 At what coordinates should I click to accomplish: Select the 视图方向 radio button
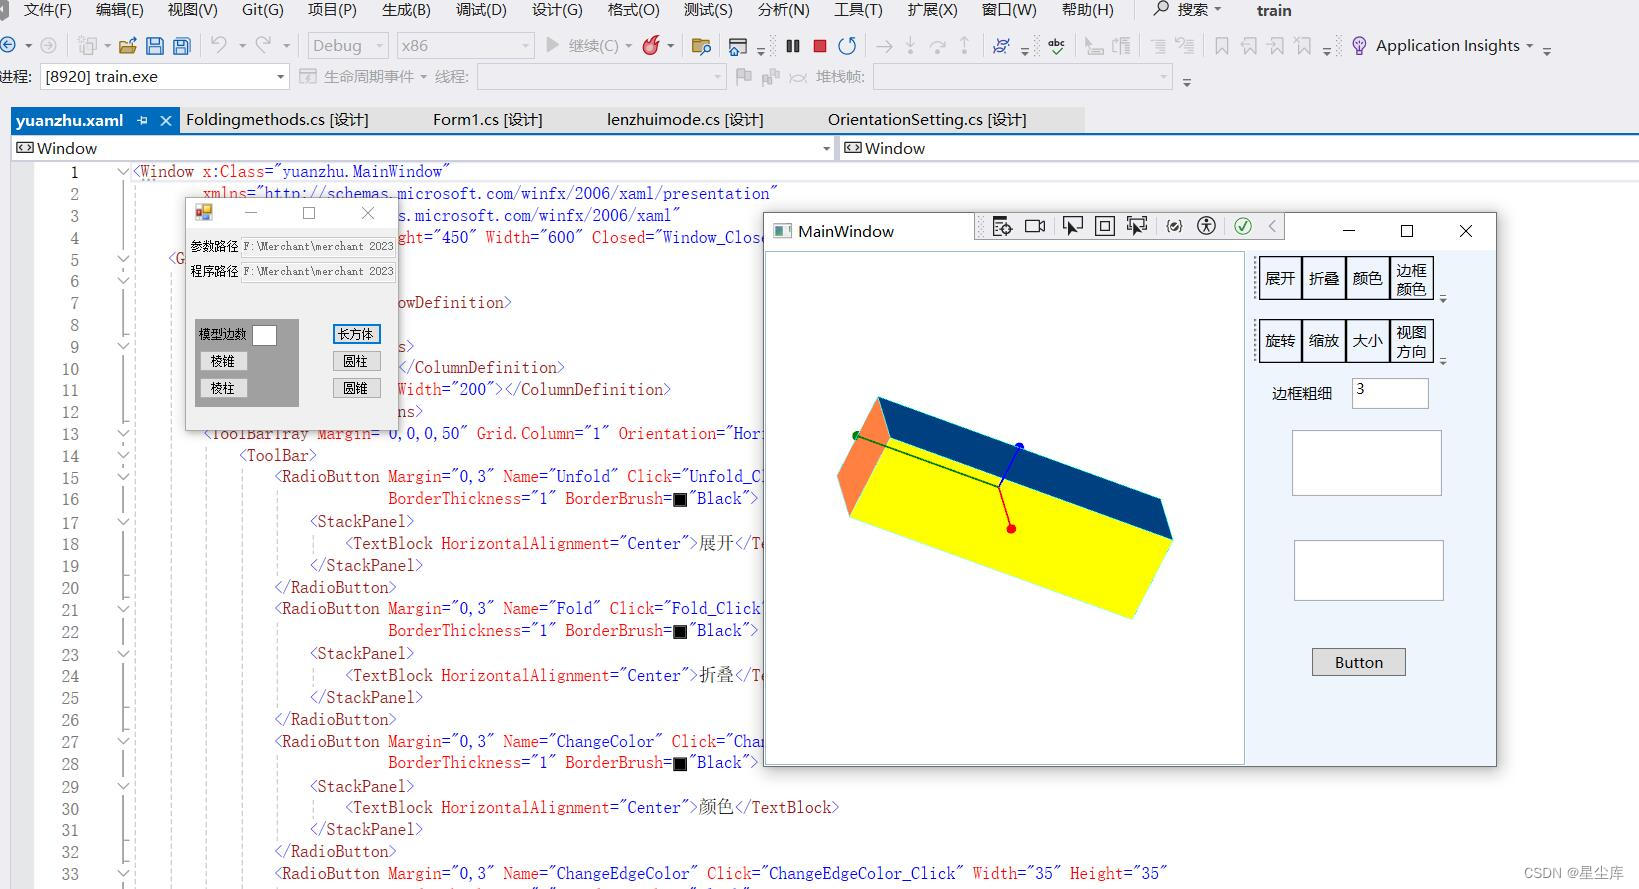coord(1411,341)
